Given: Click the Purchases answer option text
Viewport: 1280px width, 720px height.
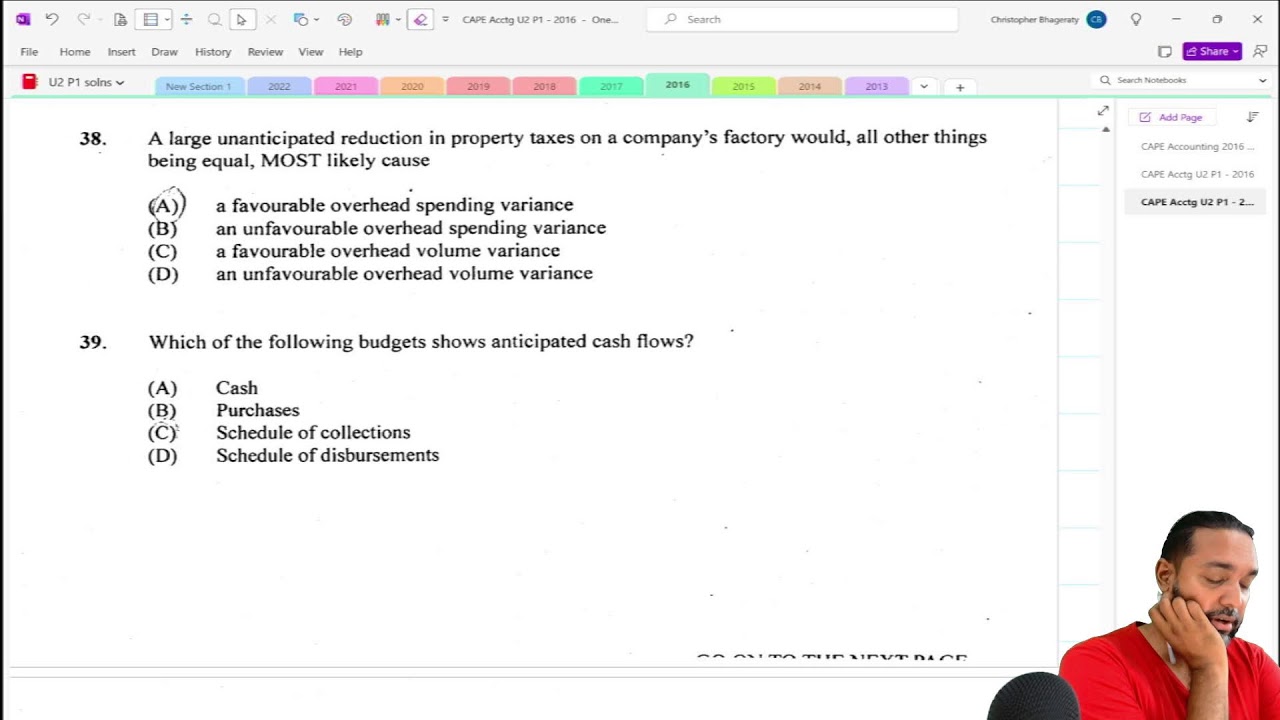Looking at the screenshot, I should 258,410.
